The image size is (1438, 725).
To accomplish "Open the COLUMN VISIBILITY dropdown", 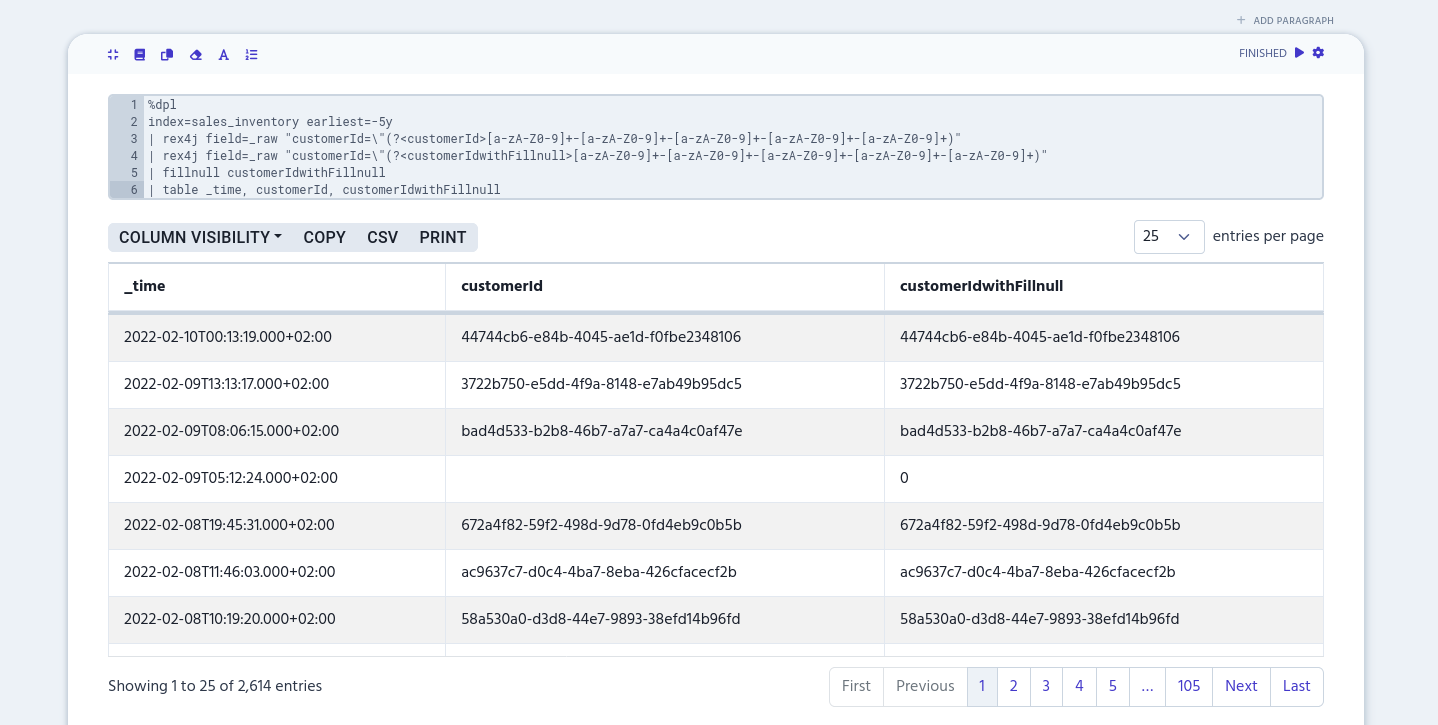I will pyautogui.click(x=200, y=237).
